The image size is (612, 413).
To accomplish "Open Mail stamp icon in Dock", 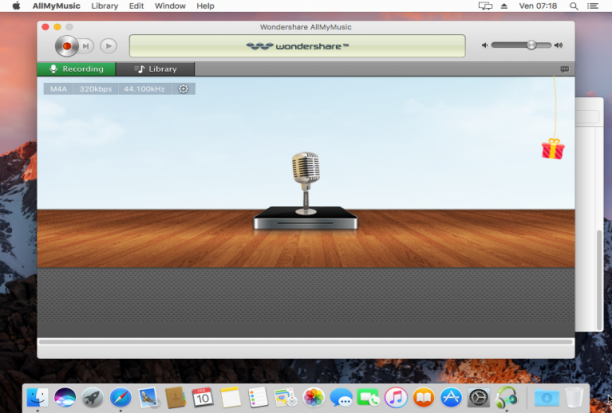I will click(148, 398).
